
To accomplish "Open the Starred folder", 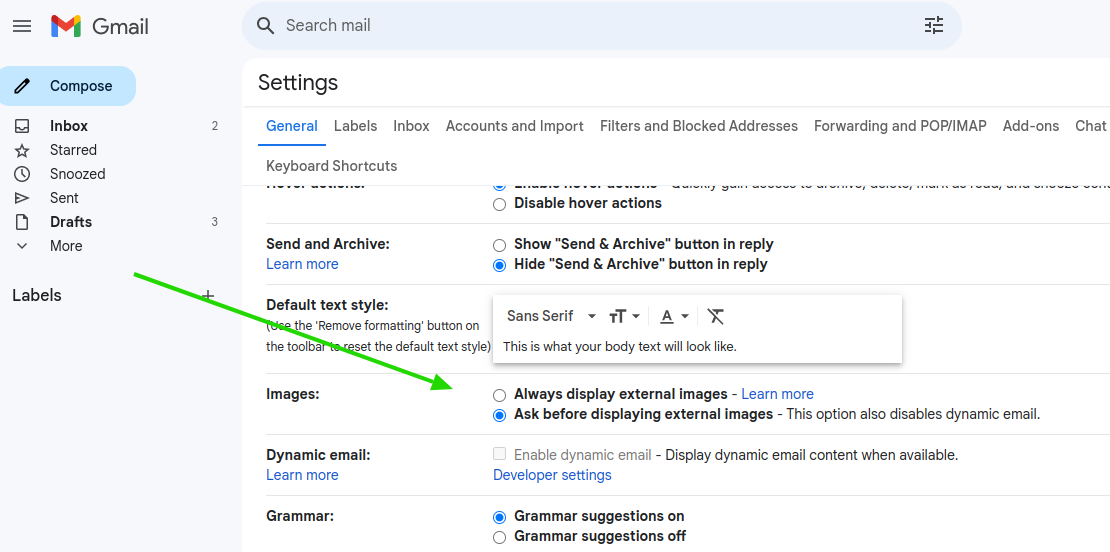I will tap(73, 150).
